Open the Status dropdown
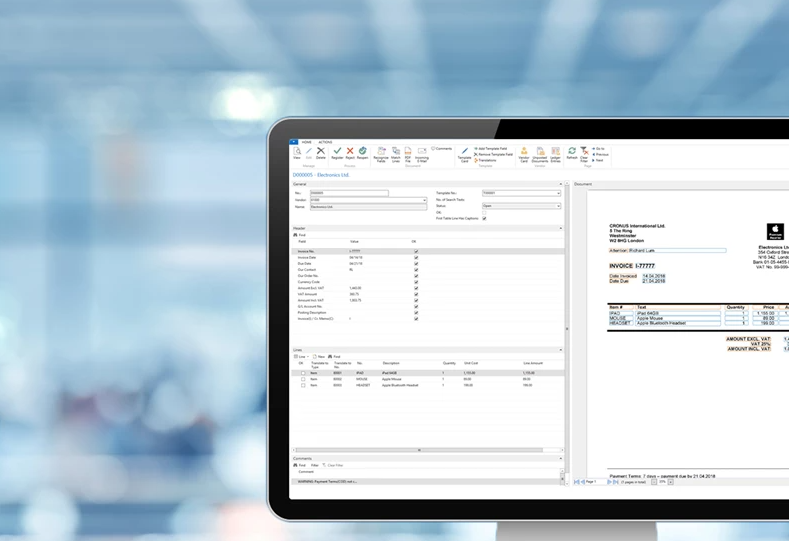 tap(558, 206)
